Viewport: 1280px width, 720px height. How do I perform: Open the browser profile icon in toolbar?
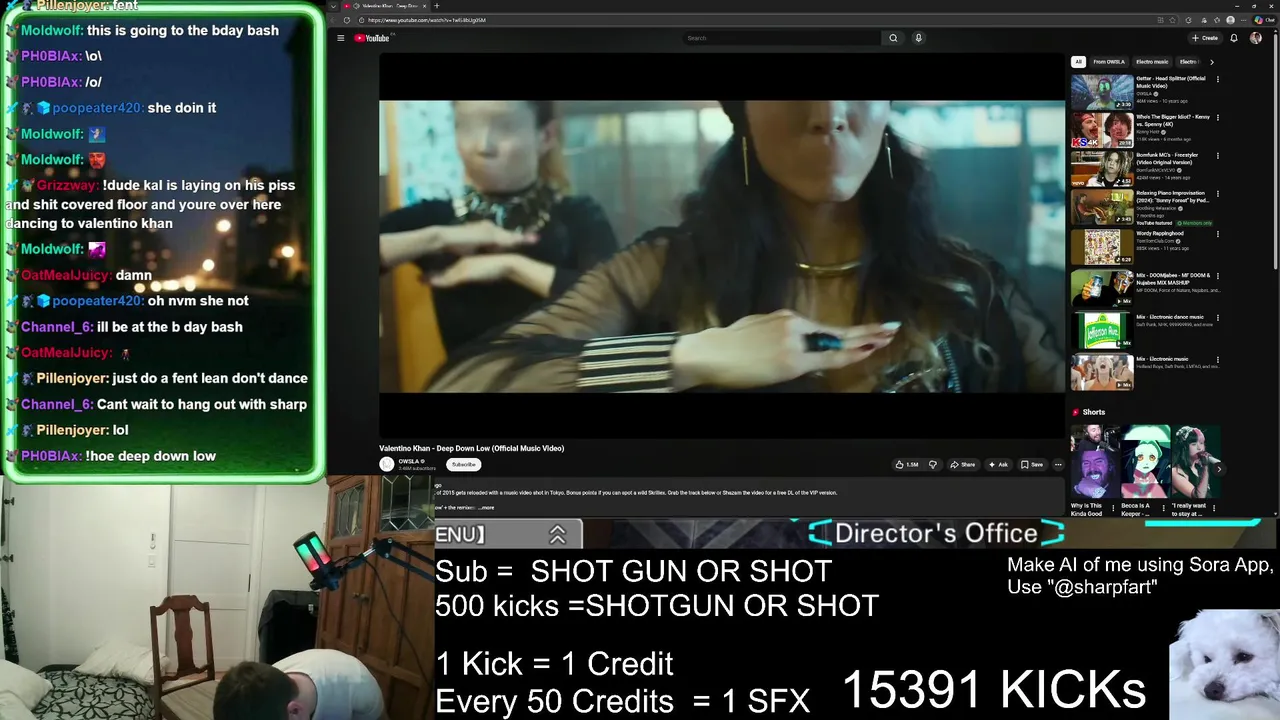[1232, 20]
